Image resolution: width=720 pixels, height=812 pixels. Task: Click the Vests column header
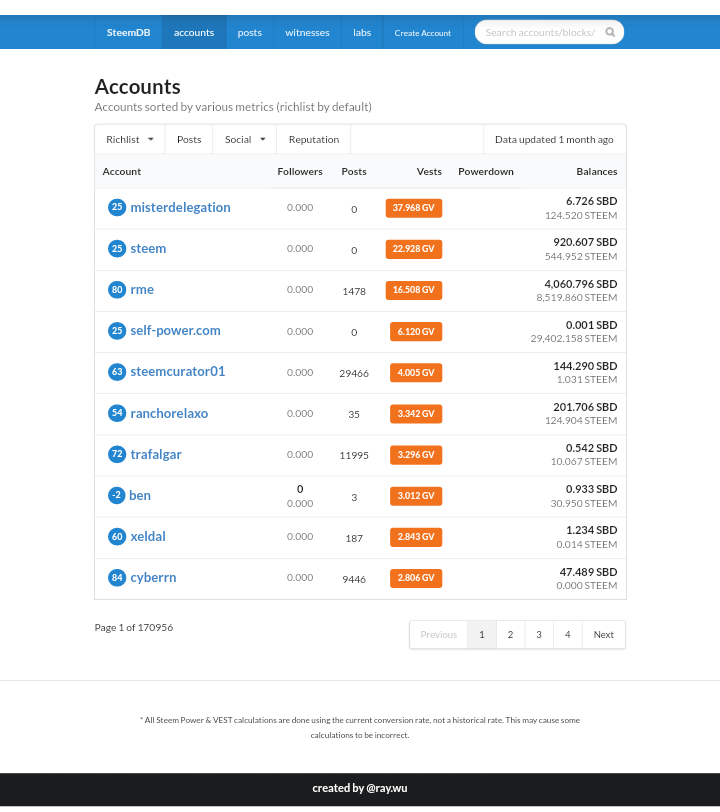[x=429, y=171]
